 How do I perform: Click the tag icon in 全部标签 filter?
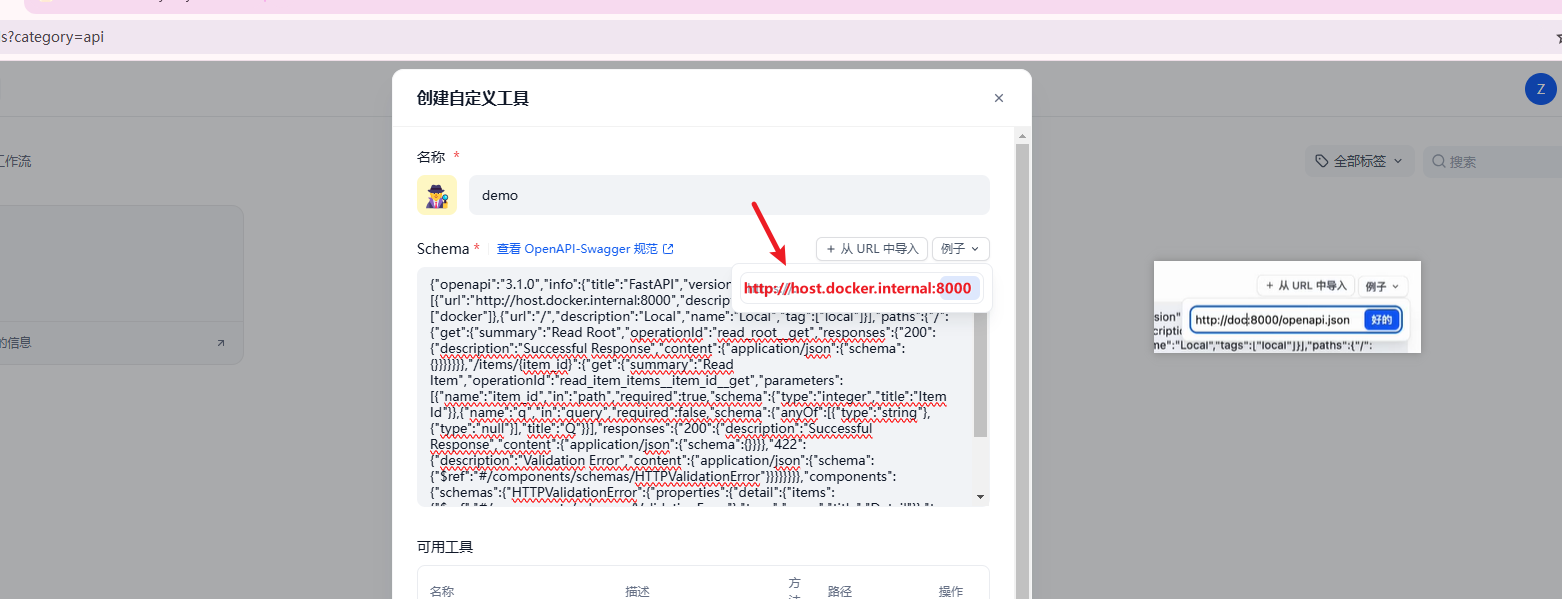point(1322,161)
